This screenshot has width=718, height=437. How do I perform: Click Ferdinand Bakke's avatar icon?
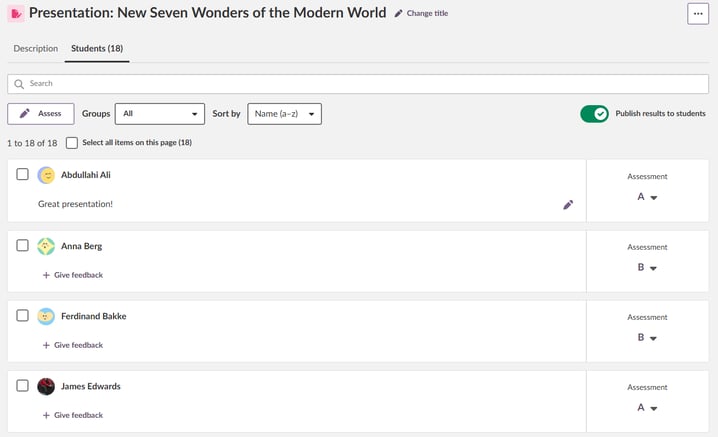coord(46,316)
